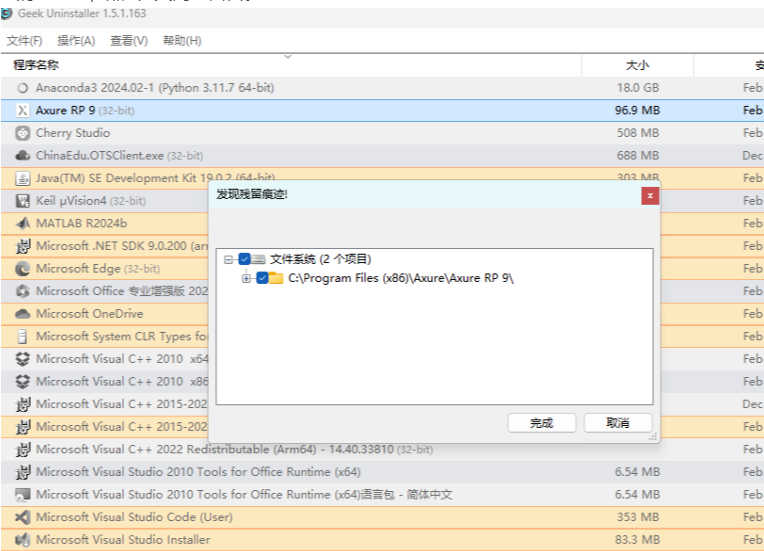Select the 文件系统 (2 个项目) label
Screen dimensions: 764x551
click(321, 259)
